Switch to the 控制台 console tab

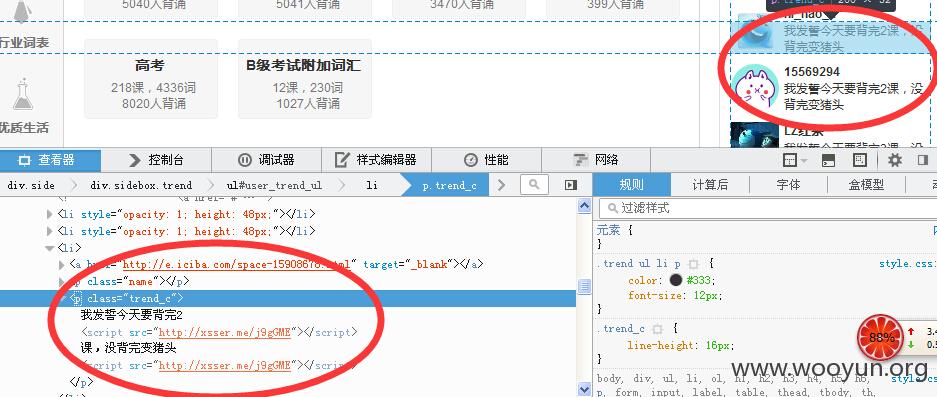pos(156,160)
